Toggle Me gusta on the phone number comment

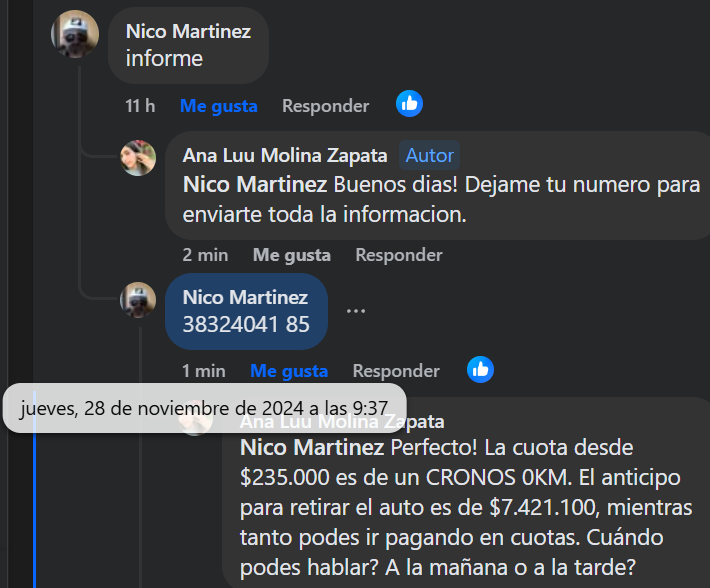[x=289, y=371]
